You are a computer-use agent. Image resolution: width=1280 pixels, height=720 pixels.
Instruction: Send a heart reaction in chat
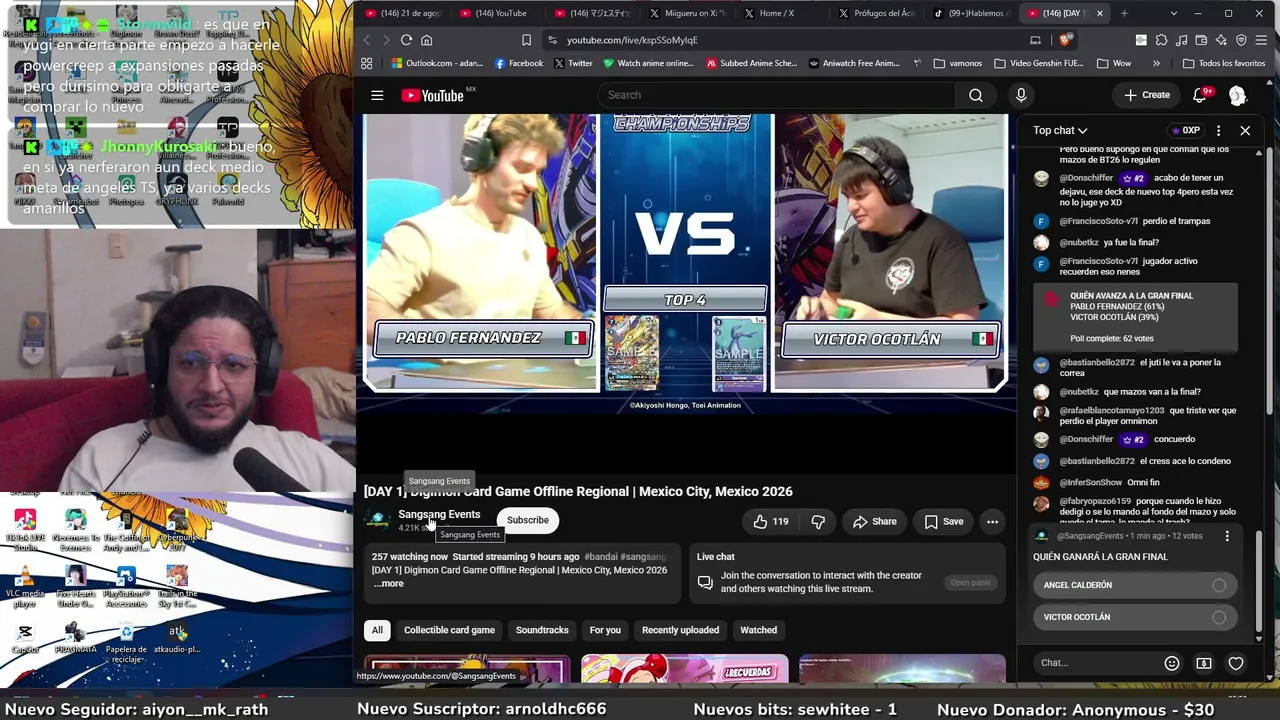1236,663
